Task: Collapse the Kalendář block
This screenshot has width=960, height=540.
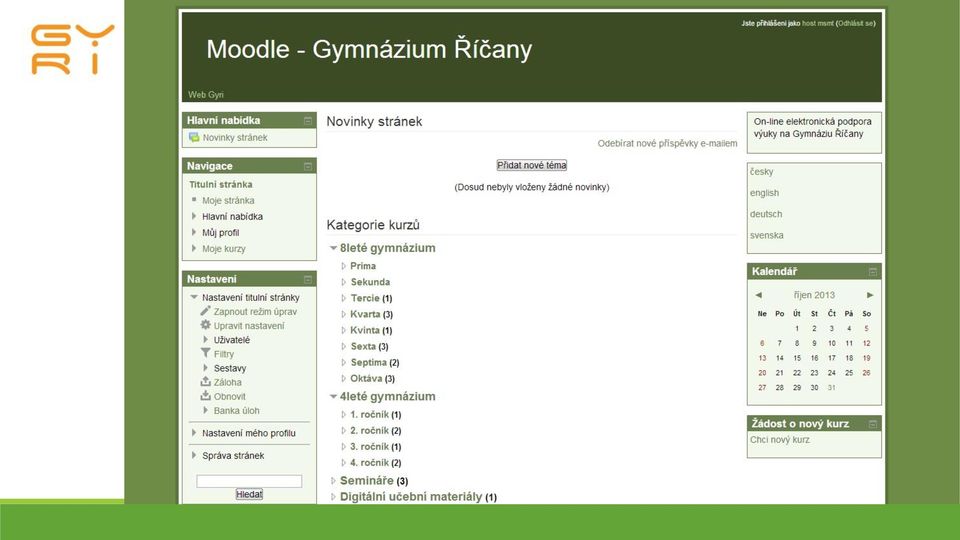Action: (873, 272)
